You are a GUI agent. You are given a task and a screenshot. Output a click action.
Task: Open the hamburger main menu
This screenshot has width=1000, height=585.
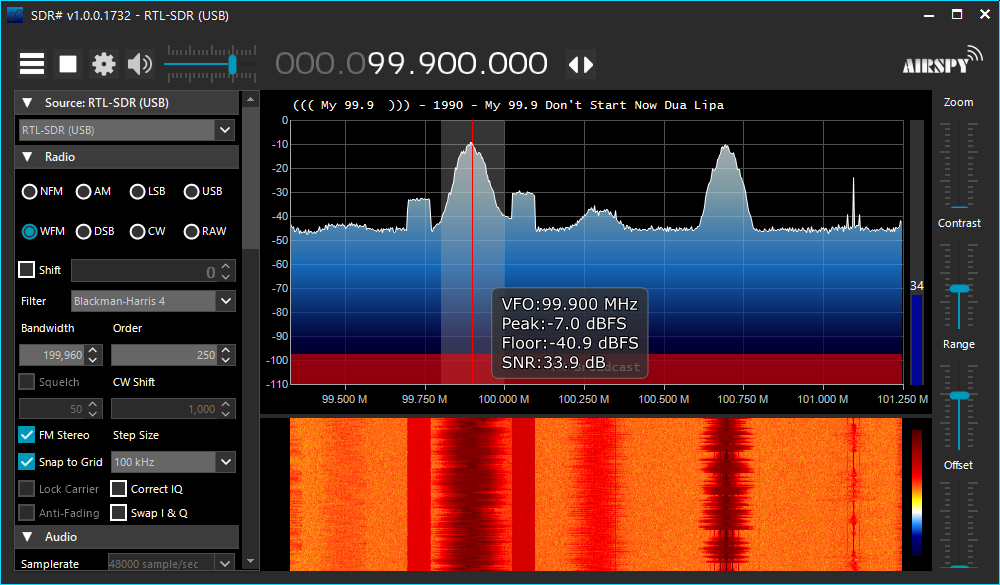coord(32,64)
